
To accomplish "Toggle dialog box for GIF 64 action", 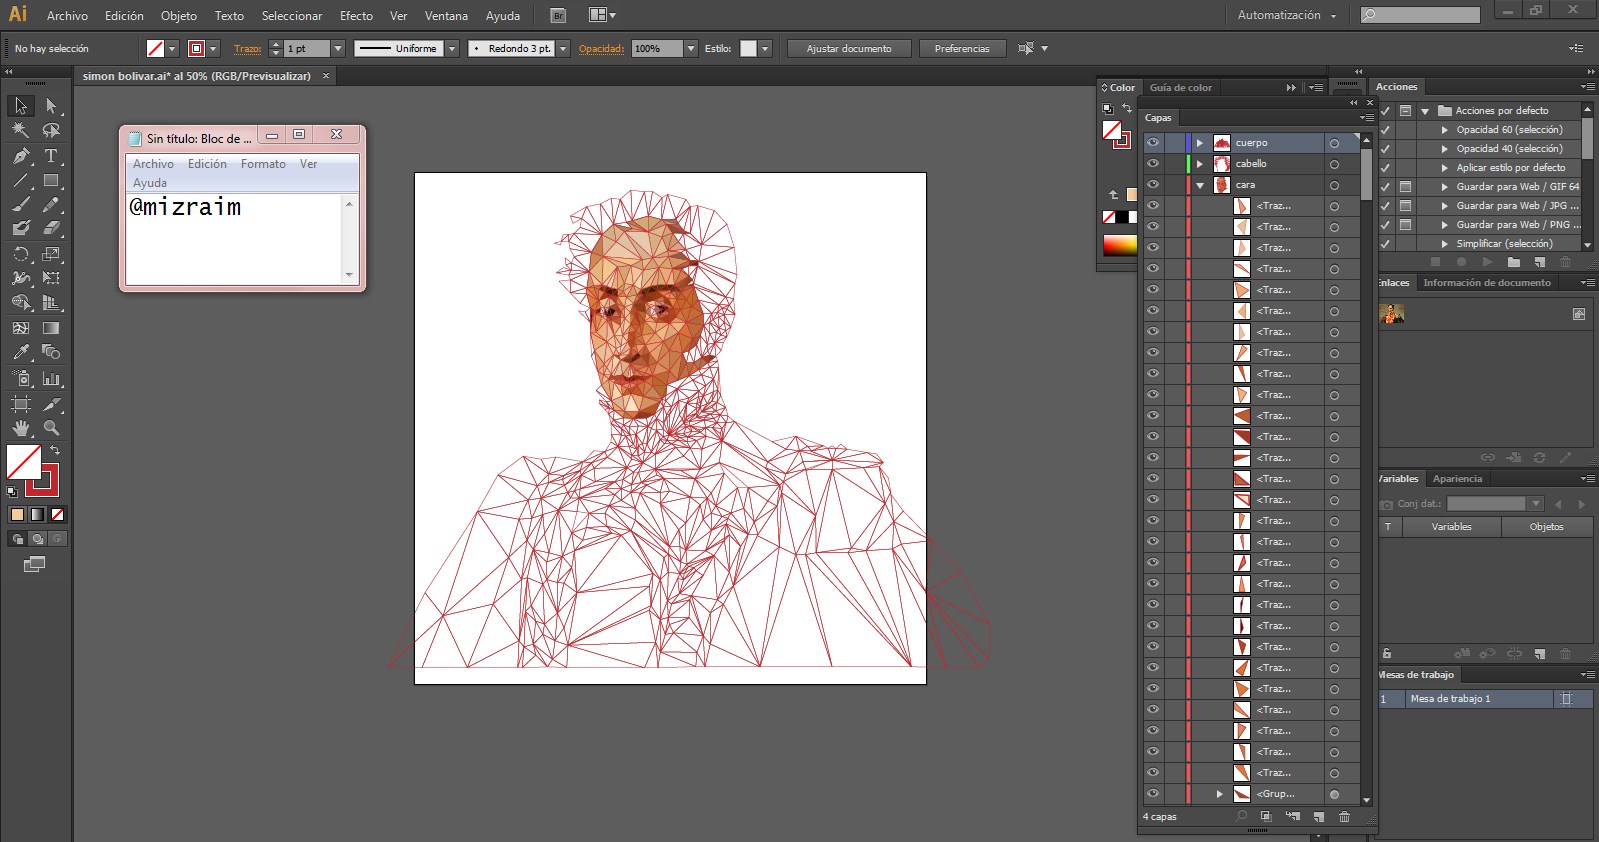I will [1405, 187].
